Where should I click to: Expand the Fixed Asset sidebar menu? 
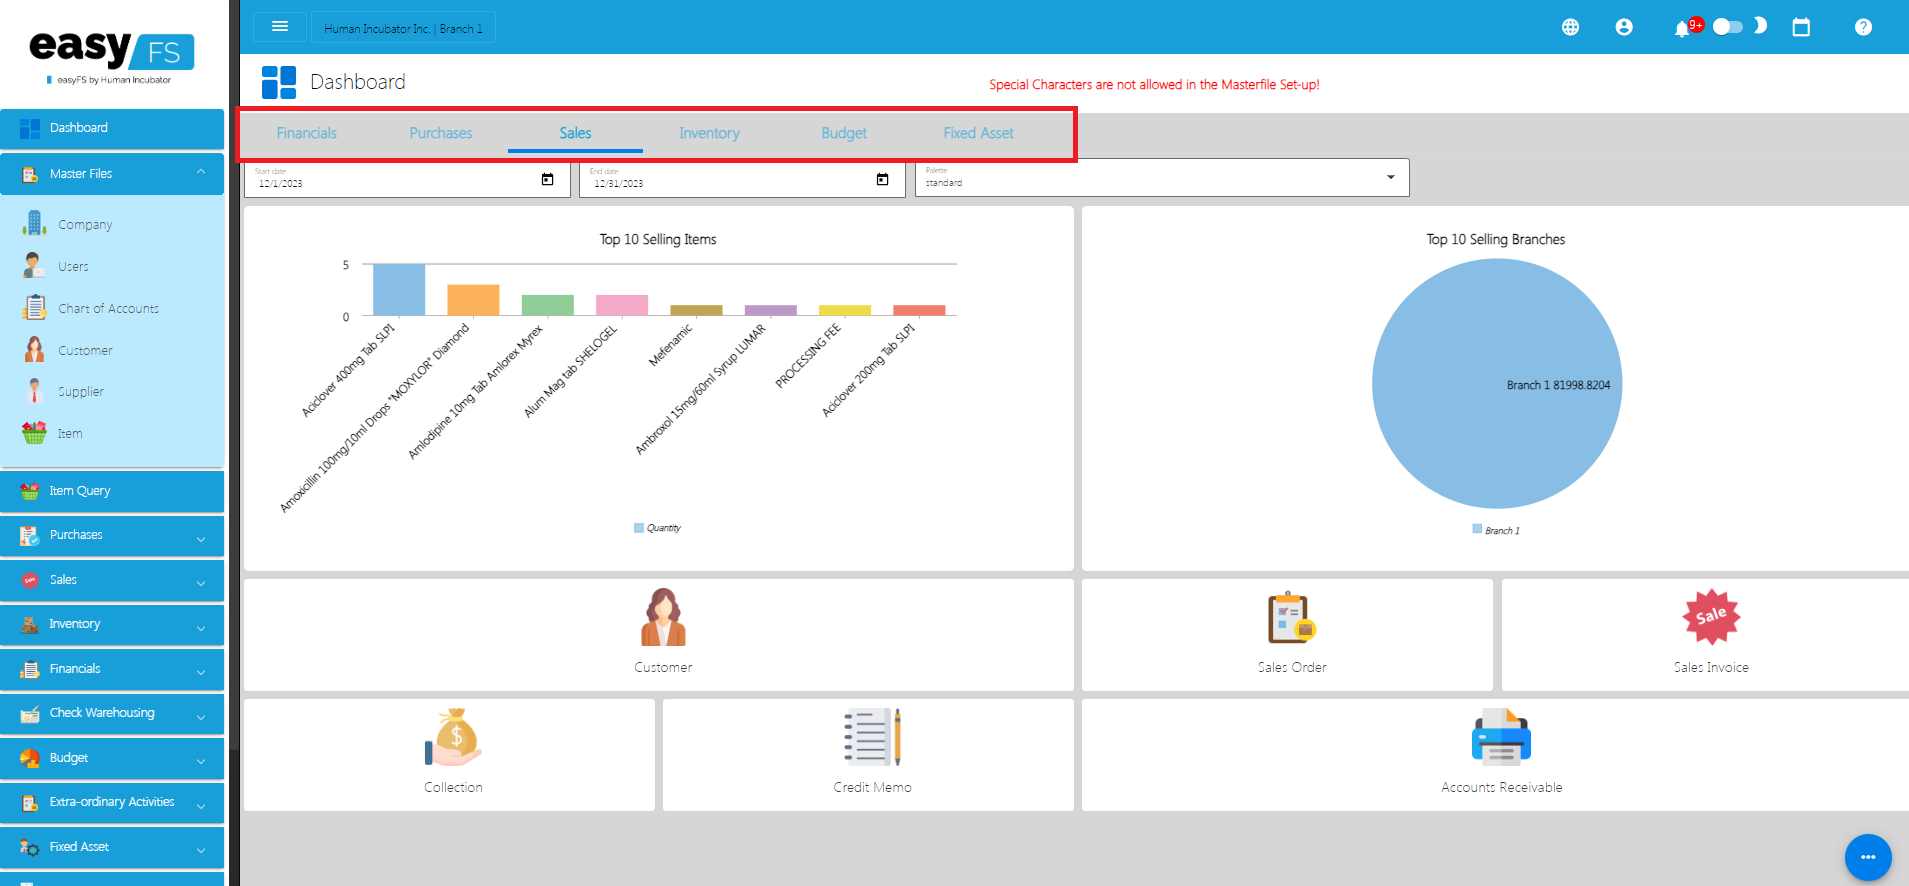coord(112,847)
